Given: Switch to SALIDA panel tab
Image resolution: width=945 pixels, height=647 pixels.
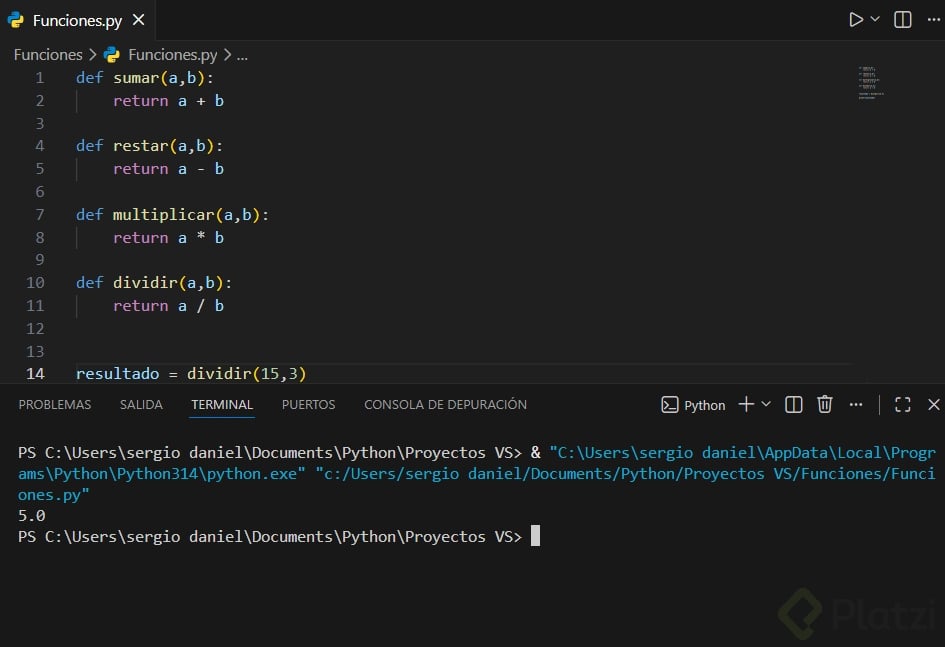Looking at the screenshot, I should 141,404.
